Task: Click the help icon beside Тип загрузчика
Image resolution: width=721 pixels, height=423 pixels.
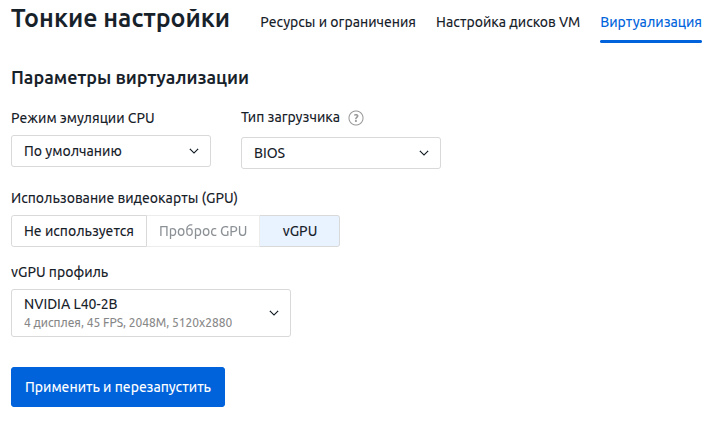Action: click(356, 118)
